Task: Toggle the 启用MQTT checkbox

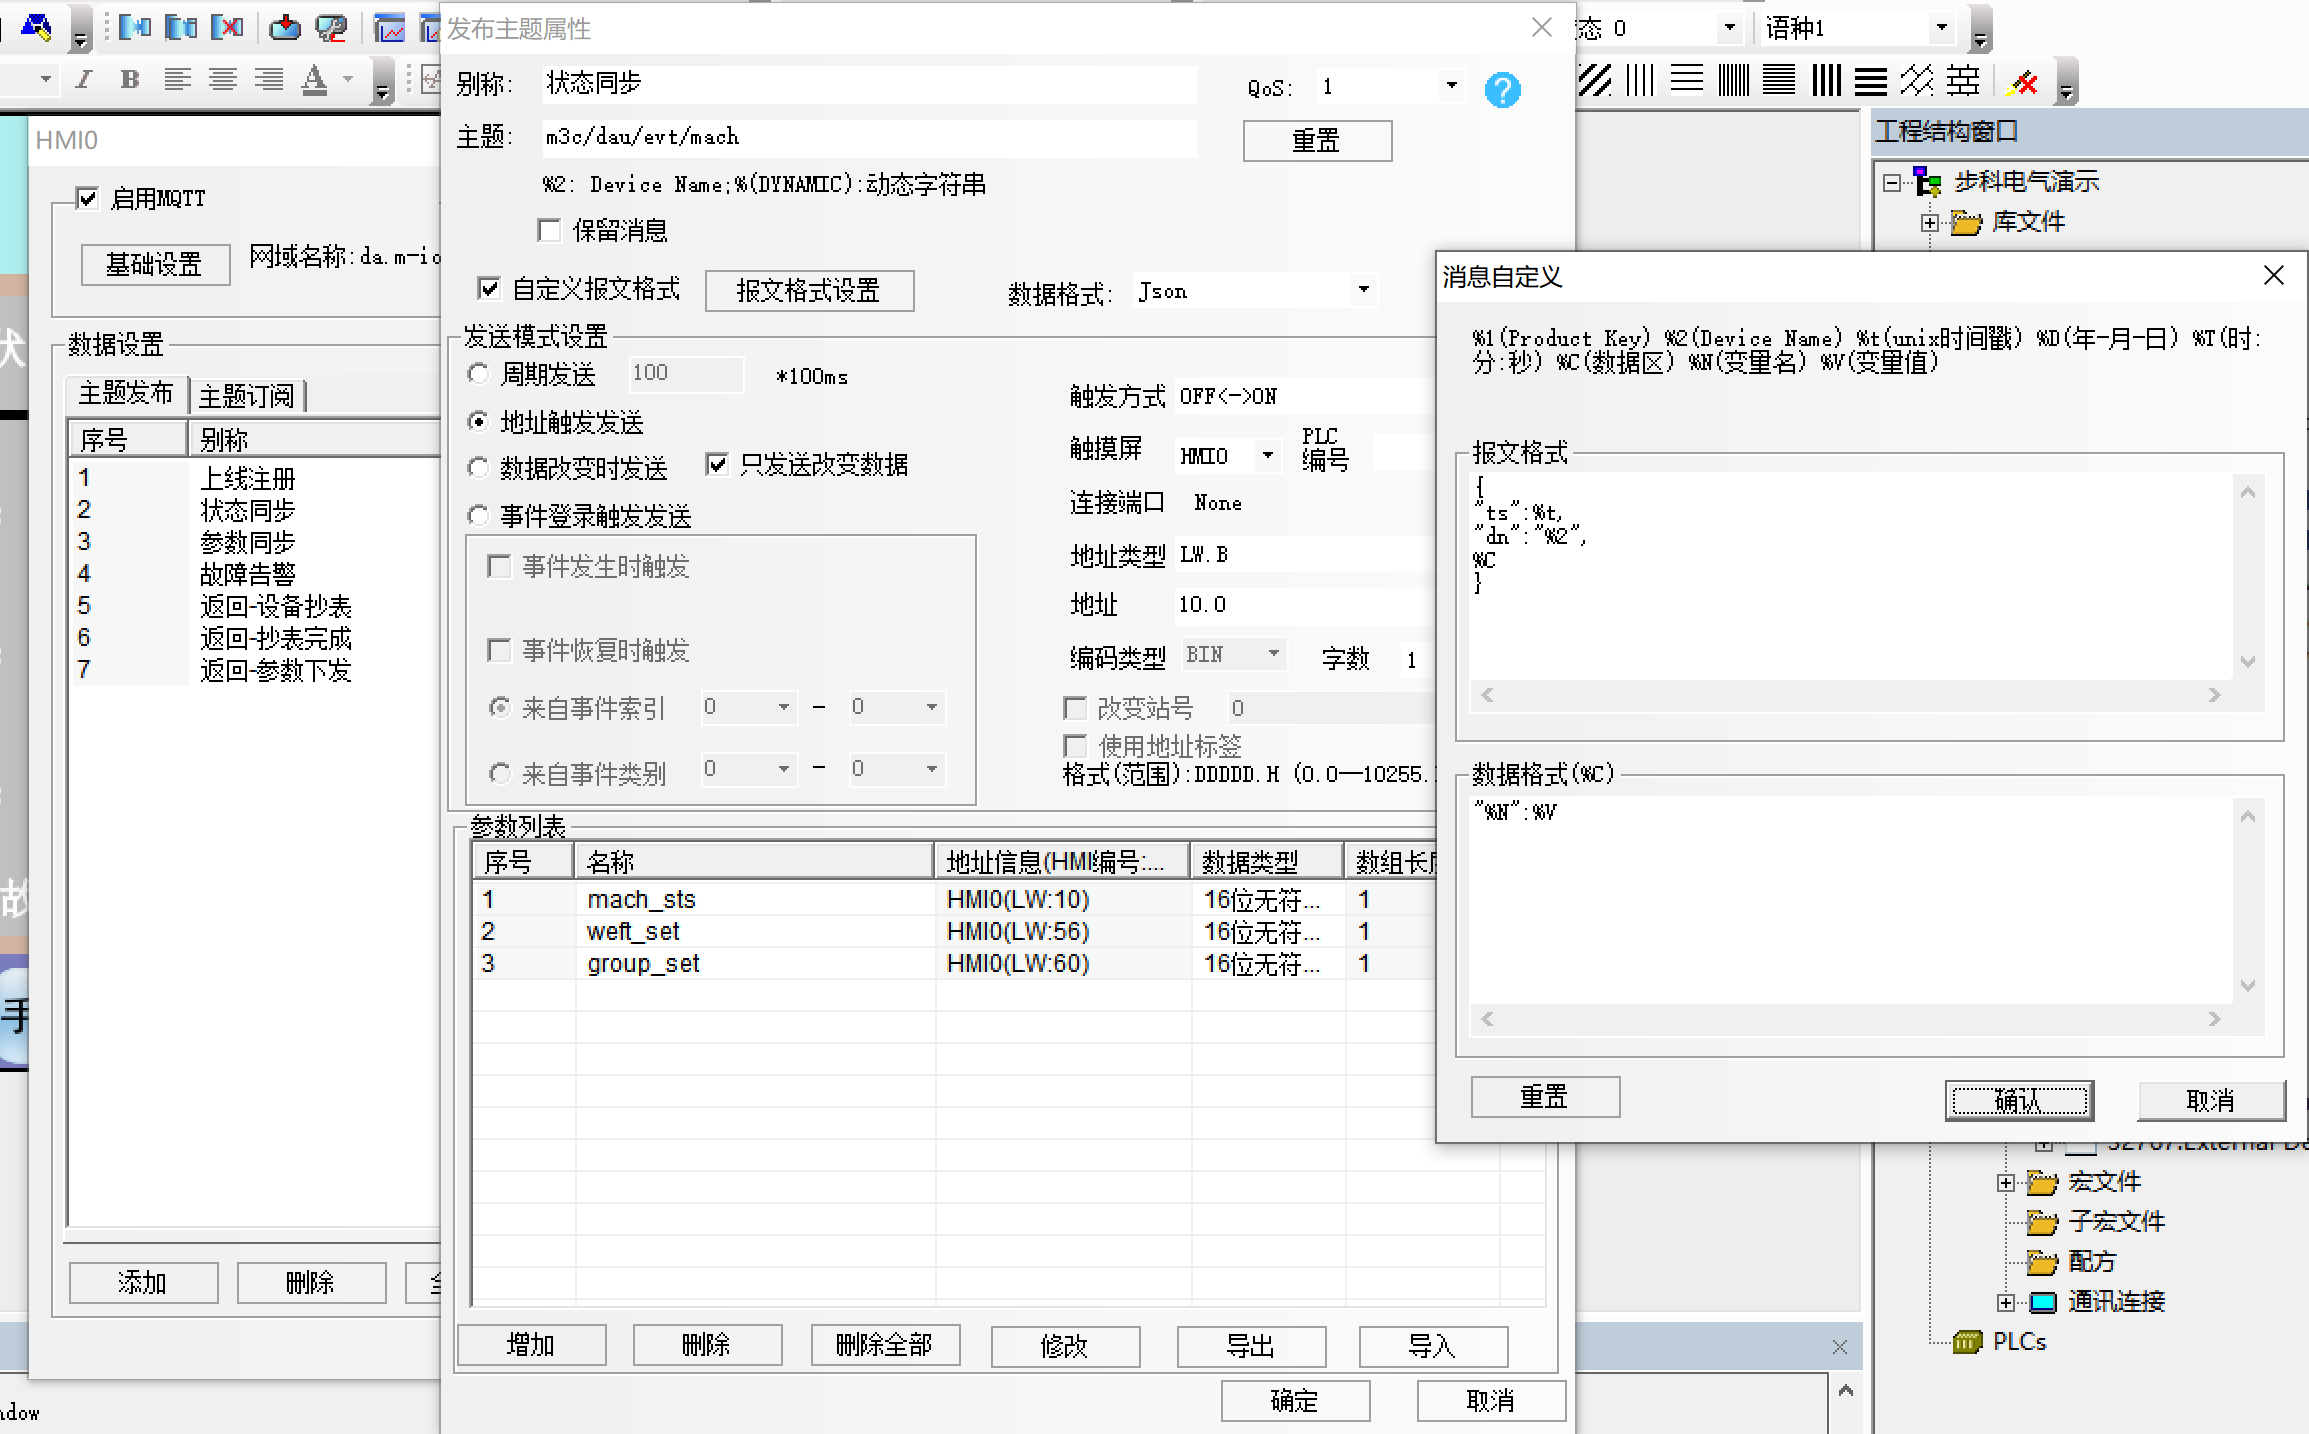Action: click(88, 198)
